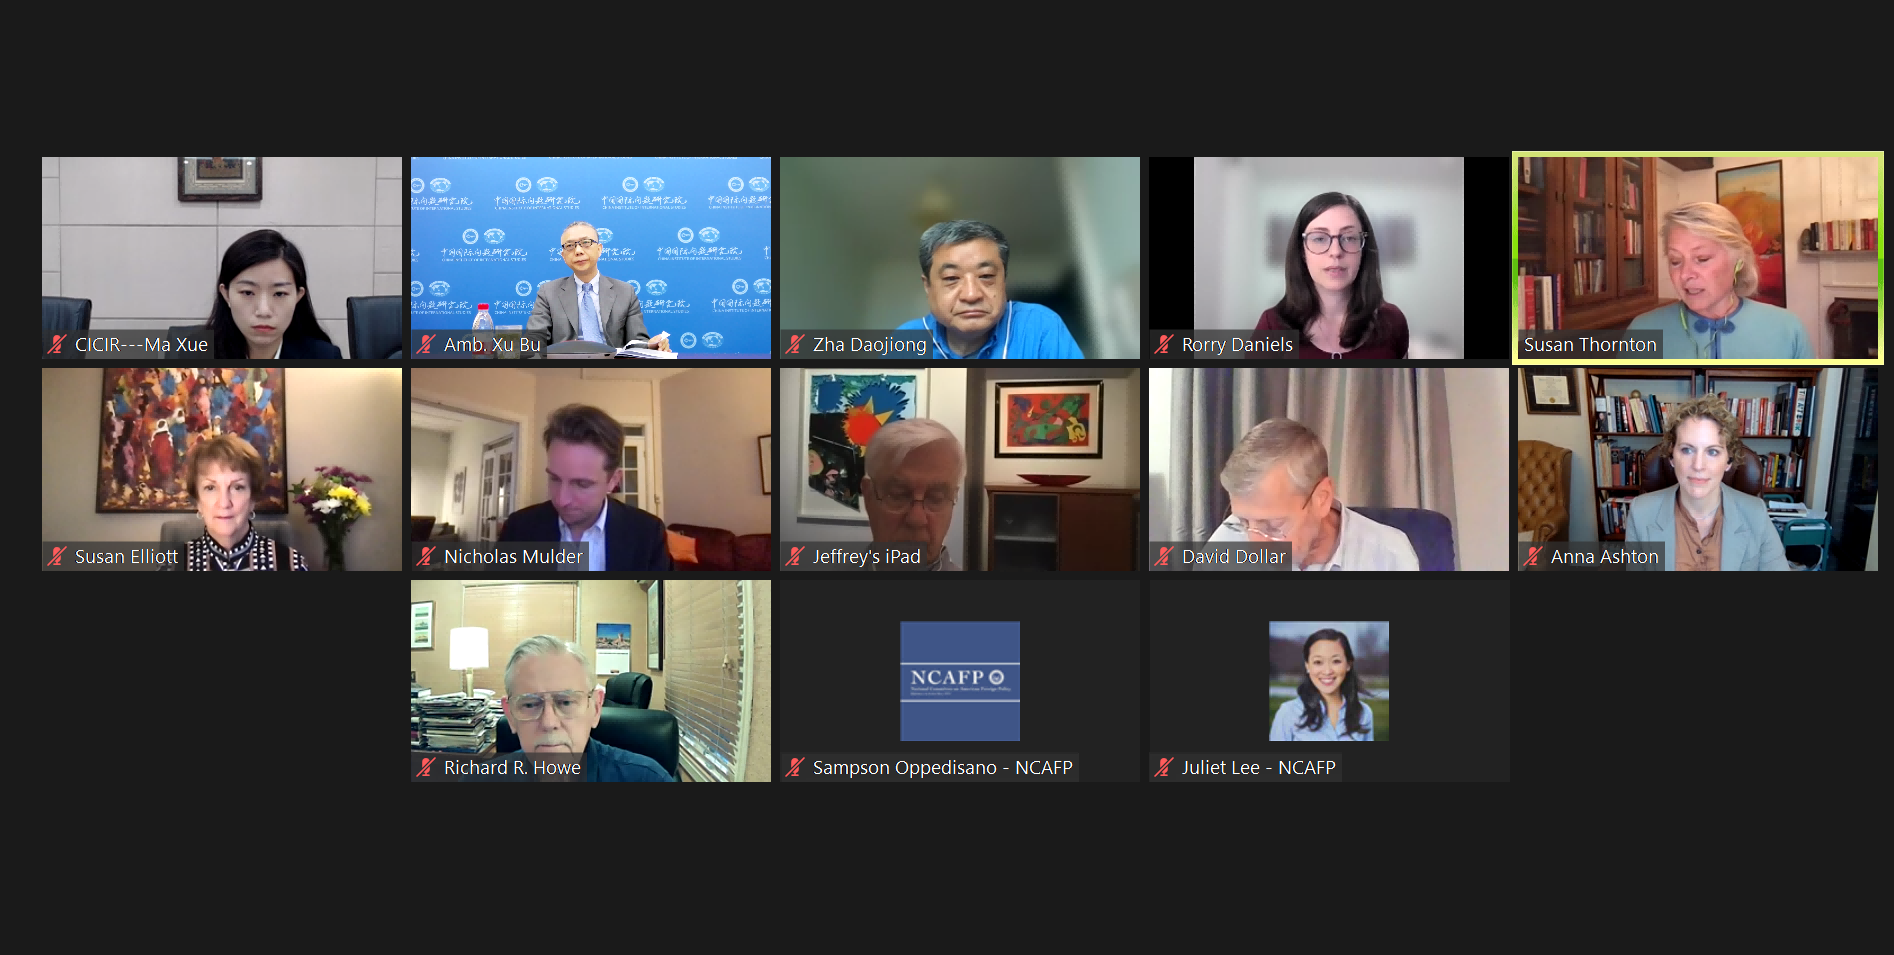Viewport: 1894px width, 955px height.
Task: Click muted mic icon beside David Dollar
Action: point(1164,557)
